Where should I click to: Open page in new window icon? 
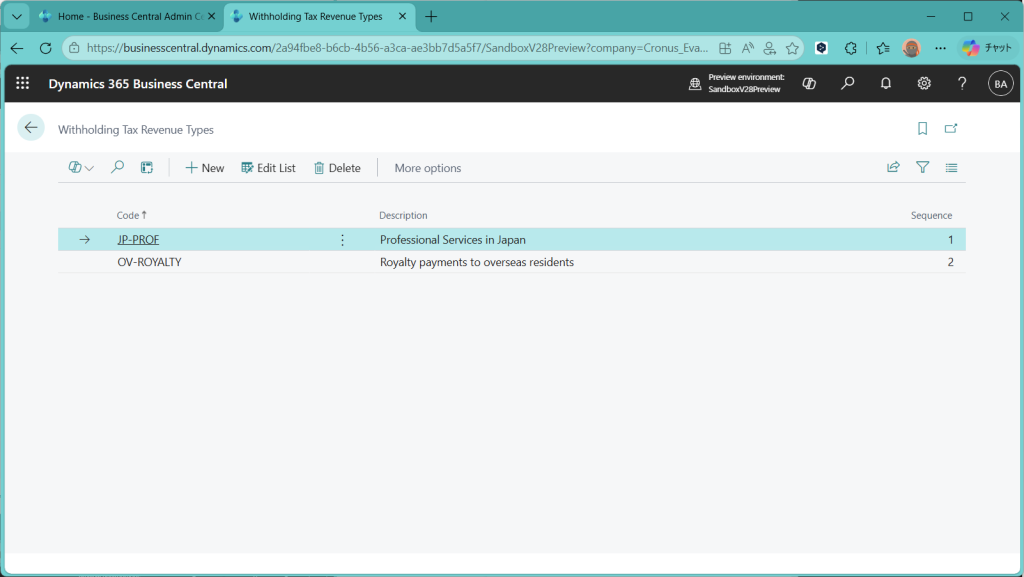pyautogui.click(x=951, y=129)
